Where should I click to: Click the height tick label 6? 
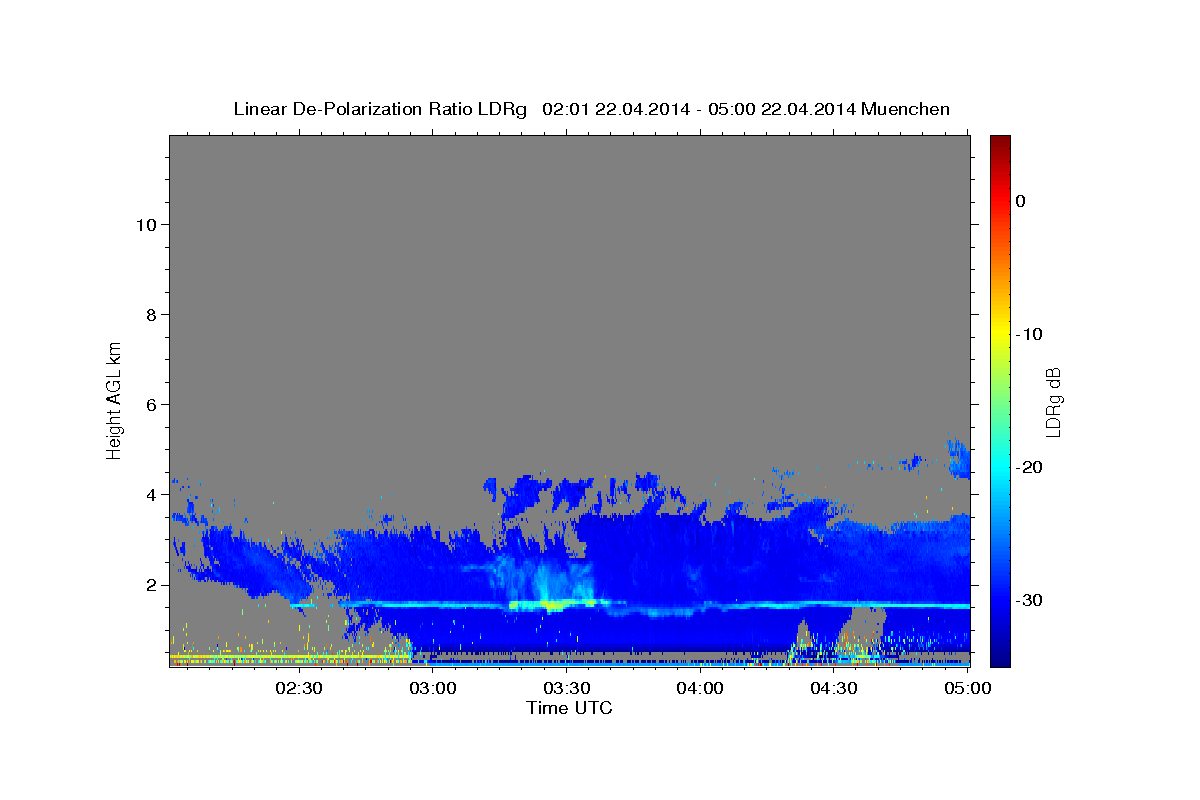[x=150, y=404]
